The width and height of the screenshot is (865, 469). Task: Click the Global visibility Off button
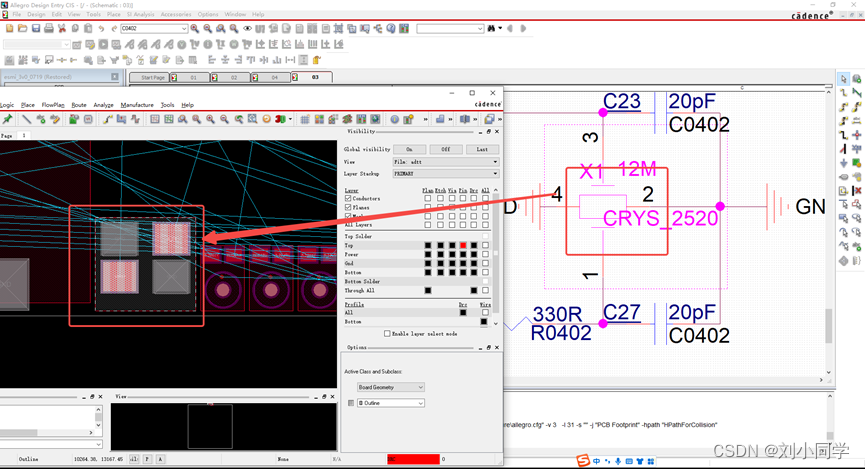tap(445, 149)
